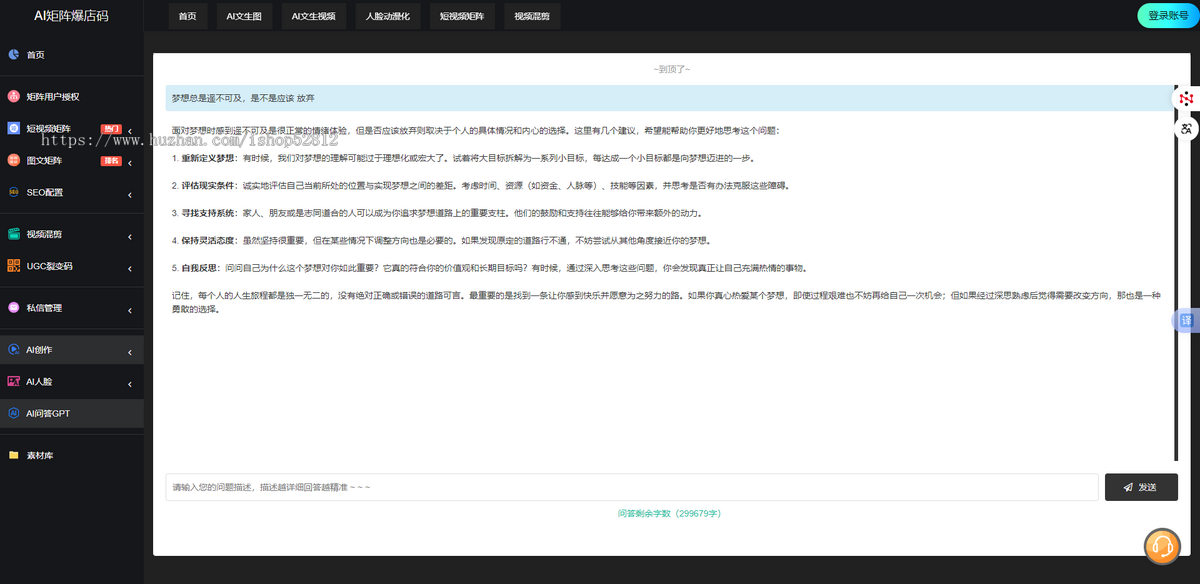Expand the SEO配置 sidebar chevron
This screenshot has width=1200, height=584.
click(130, 193)
